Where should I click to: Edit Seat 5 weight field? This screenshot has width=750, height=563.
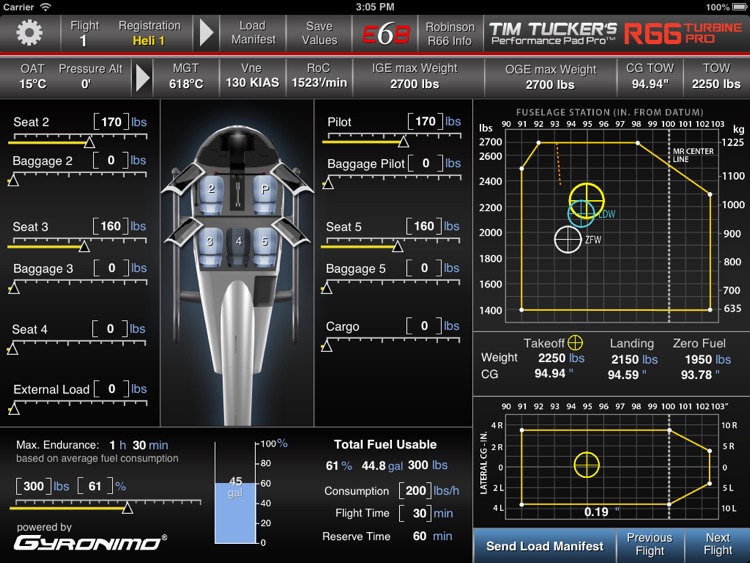(424, 226)
